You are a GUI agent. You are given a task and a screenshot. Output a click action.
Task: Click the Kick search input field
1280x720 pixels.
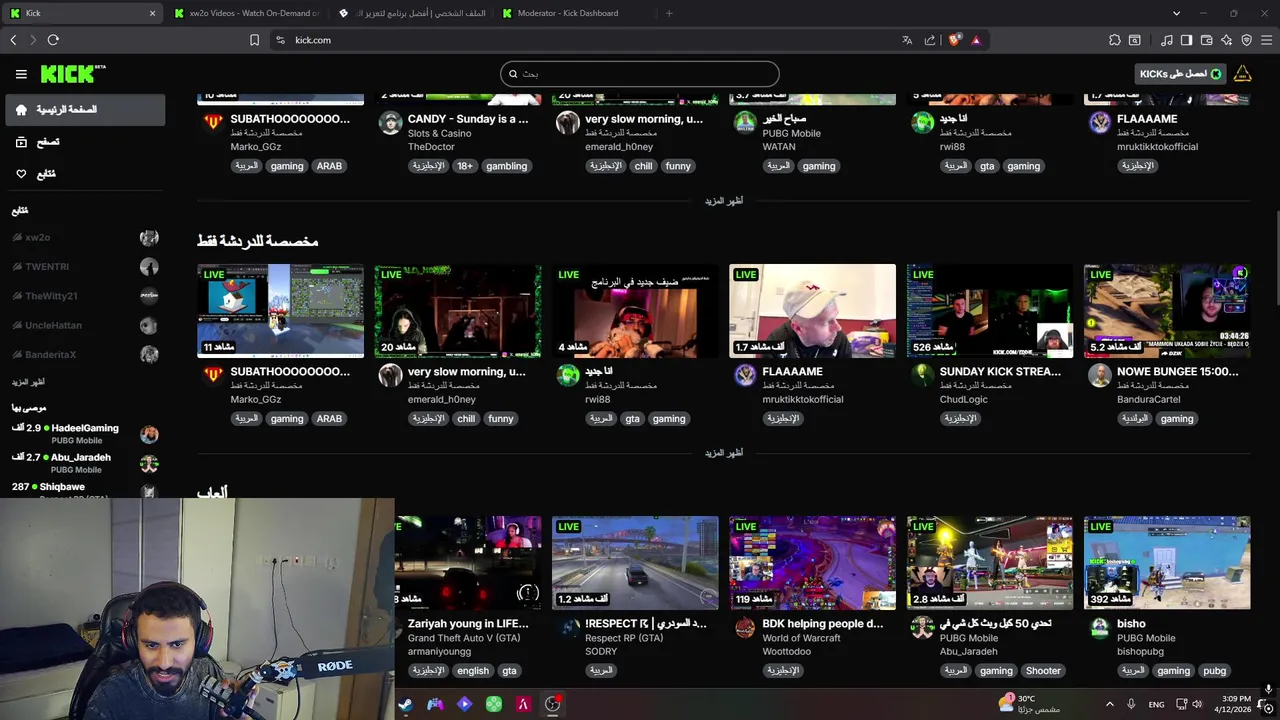[x=640, y=74]
